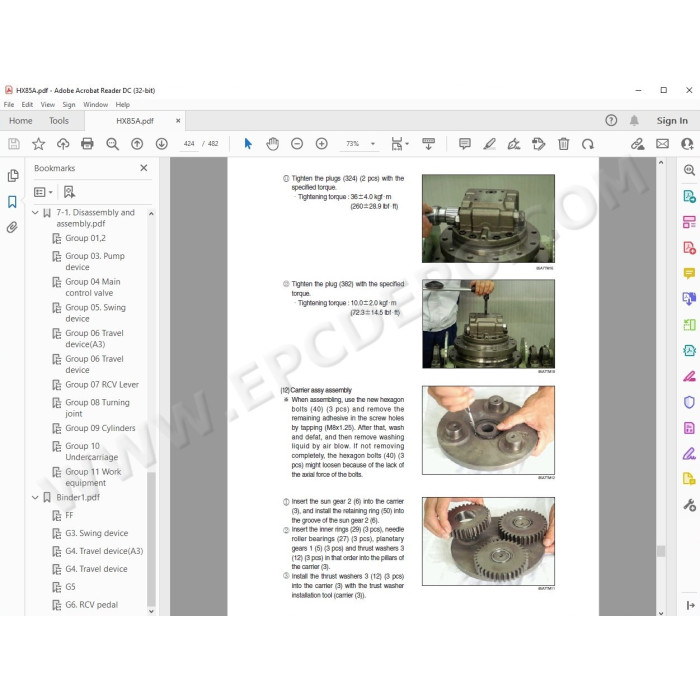This screenshot has height=700, width=700.
Task: Switch to the Home tab
Action: 21,121
